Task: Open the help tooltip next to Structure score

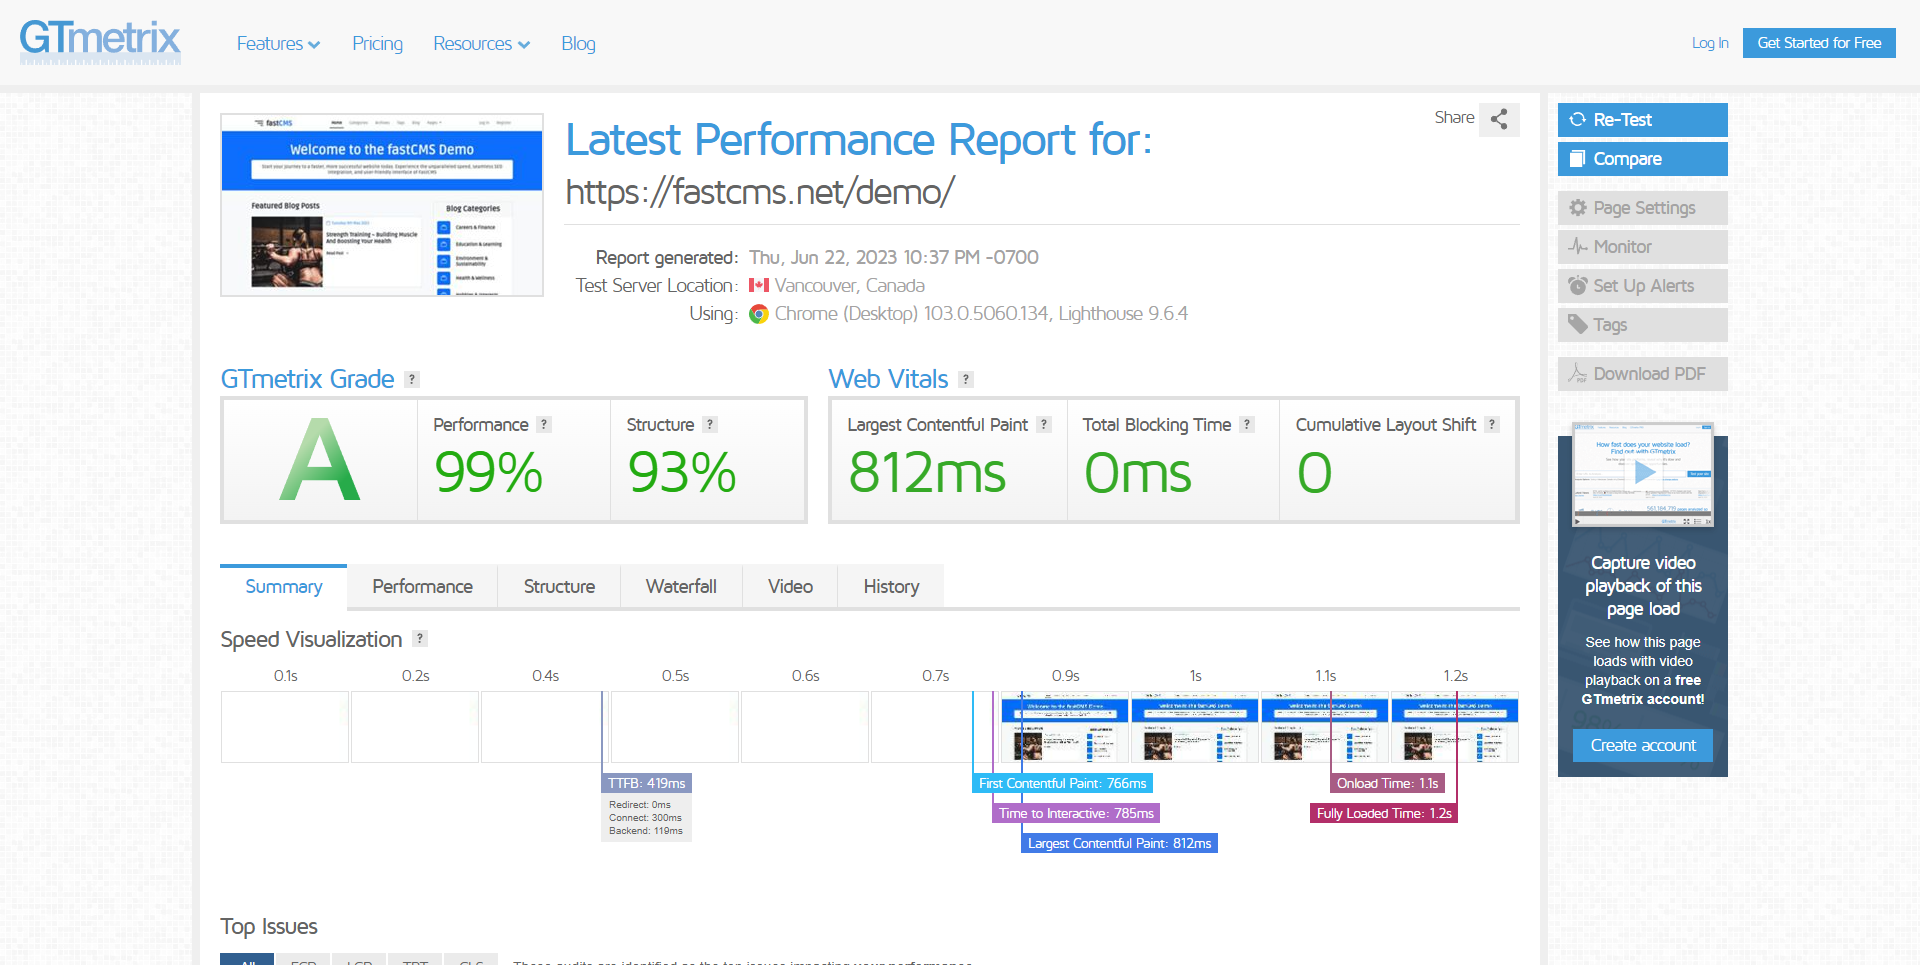Action: point(710,425)
